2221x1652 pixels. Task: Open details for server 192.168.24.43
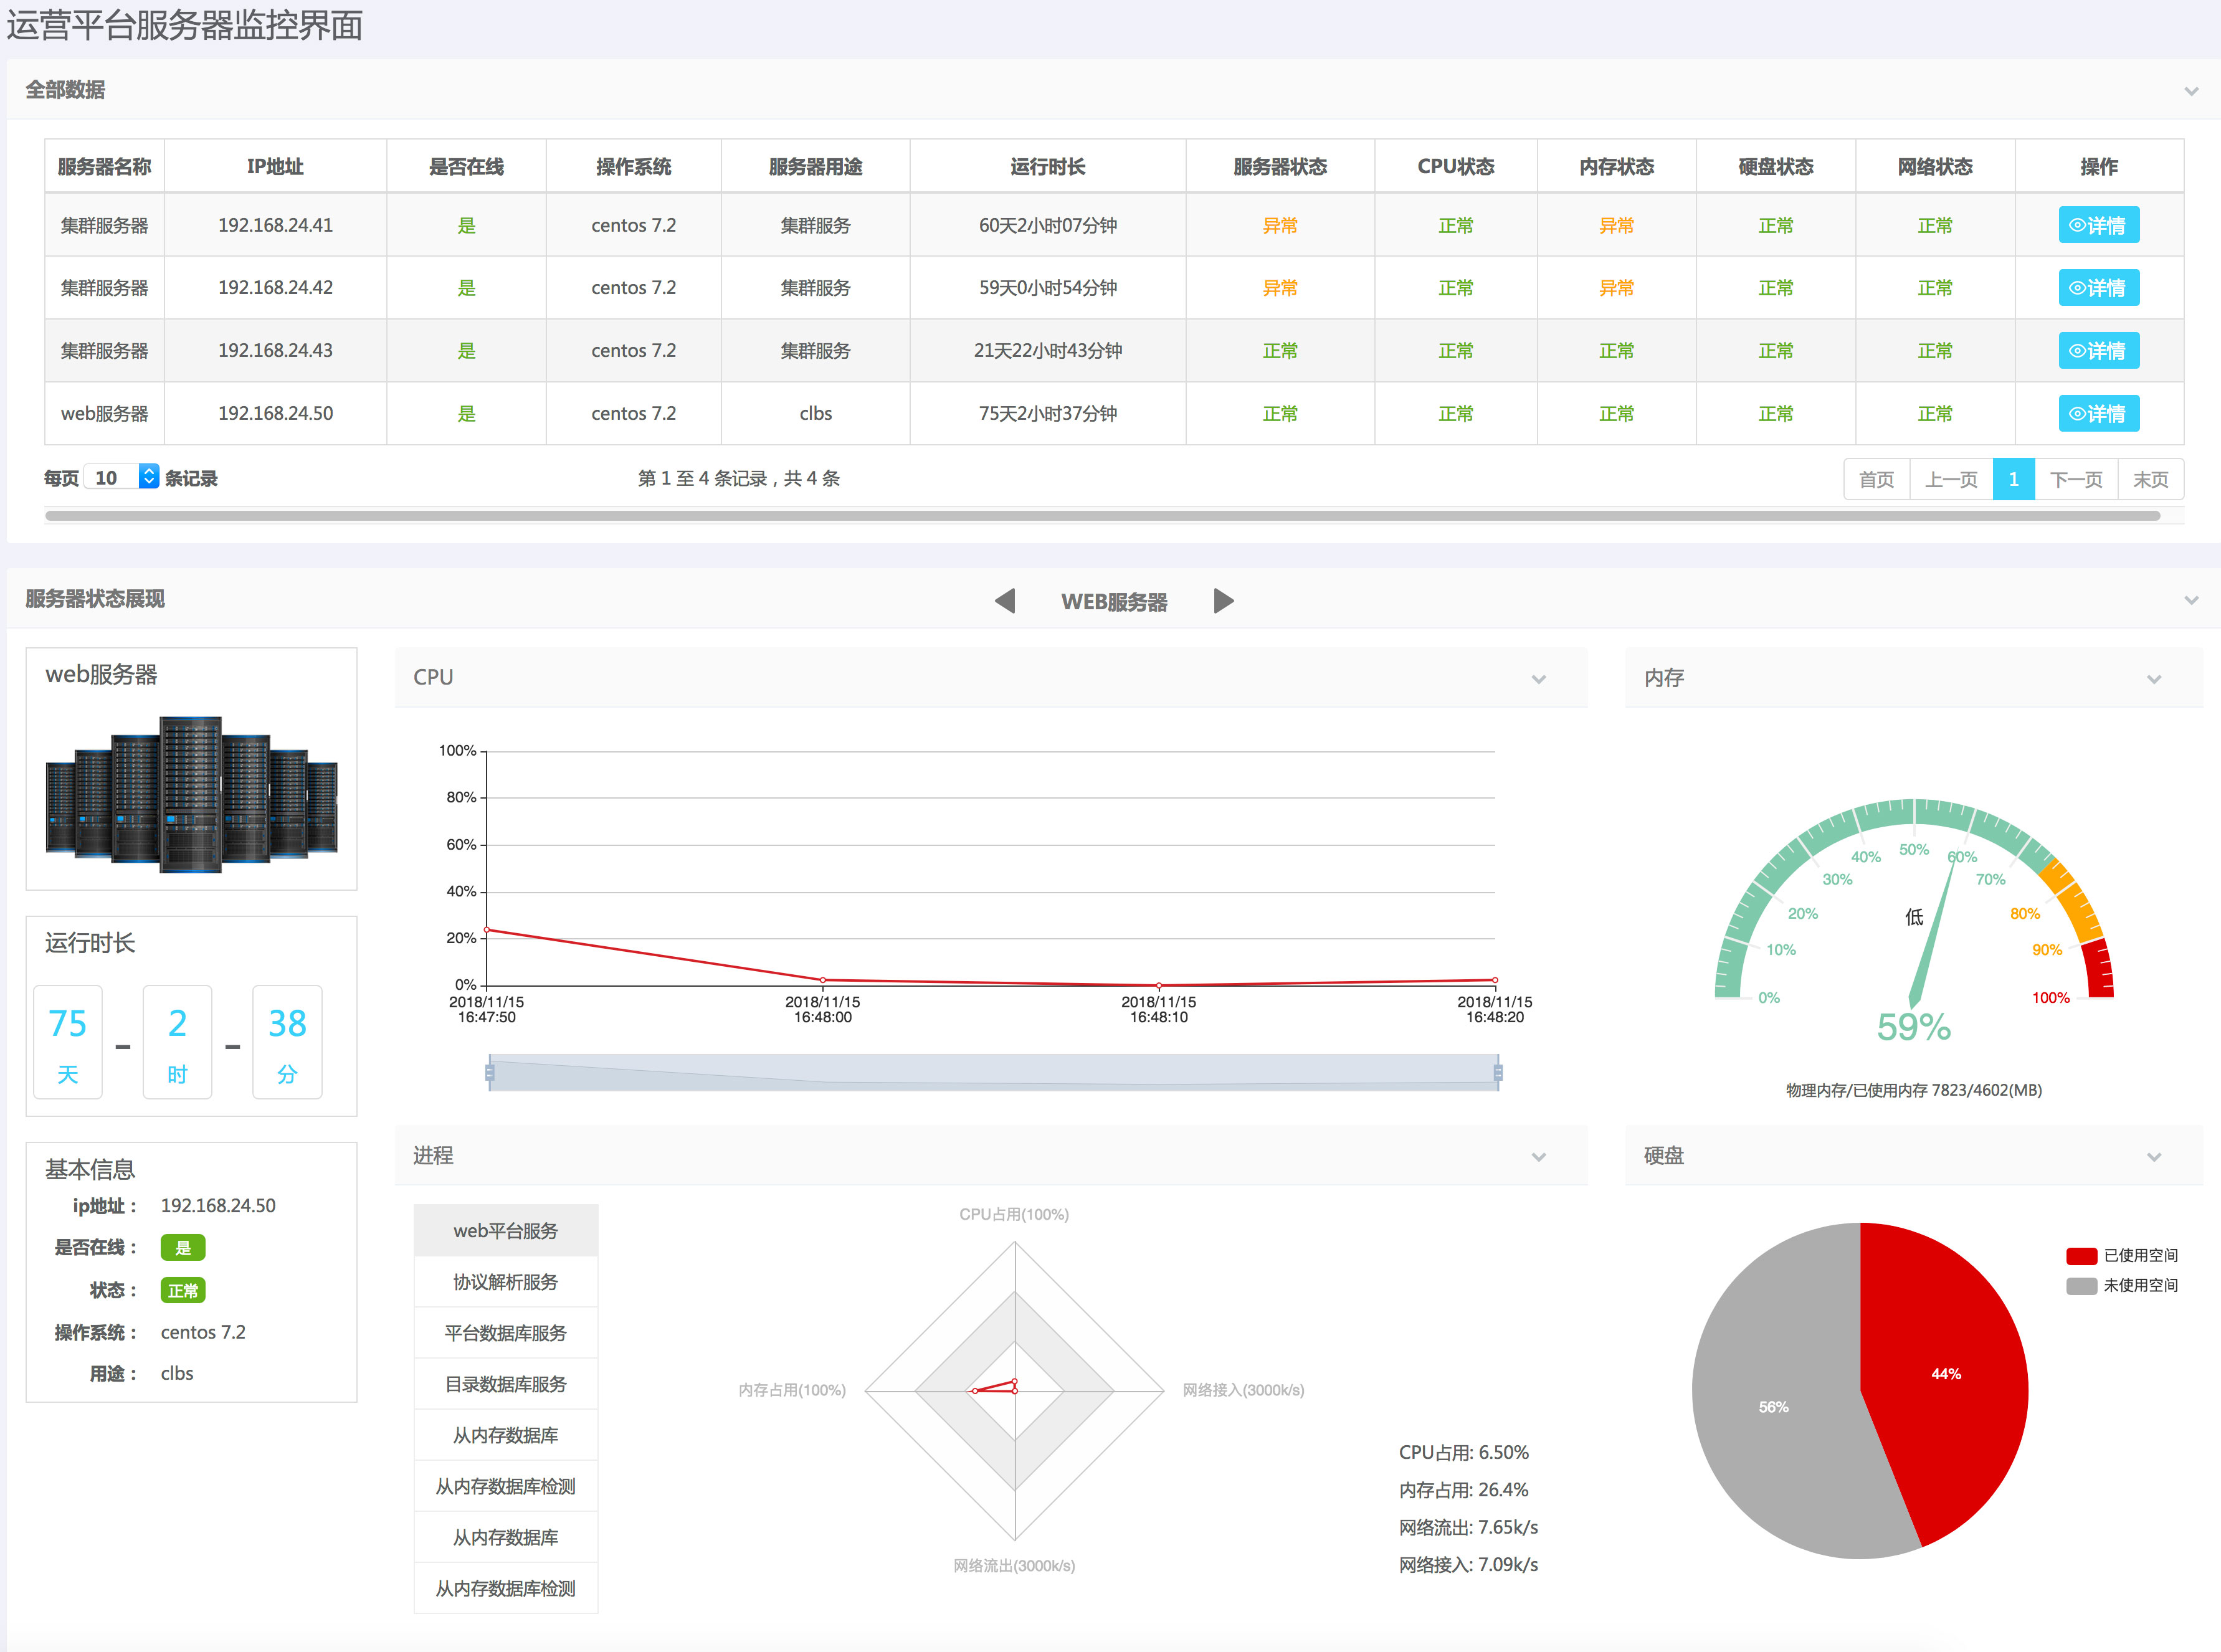coord(2098,351)
